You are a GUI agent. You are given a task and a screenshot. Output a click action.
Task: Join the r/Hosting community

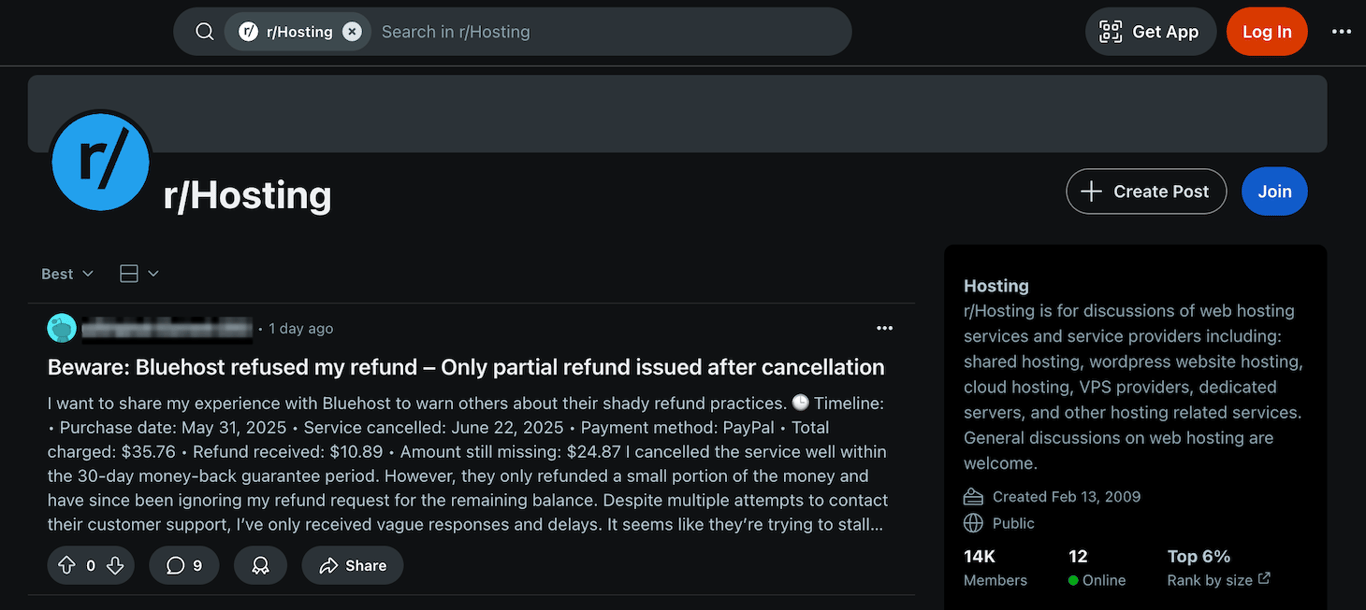(1274, 191)
